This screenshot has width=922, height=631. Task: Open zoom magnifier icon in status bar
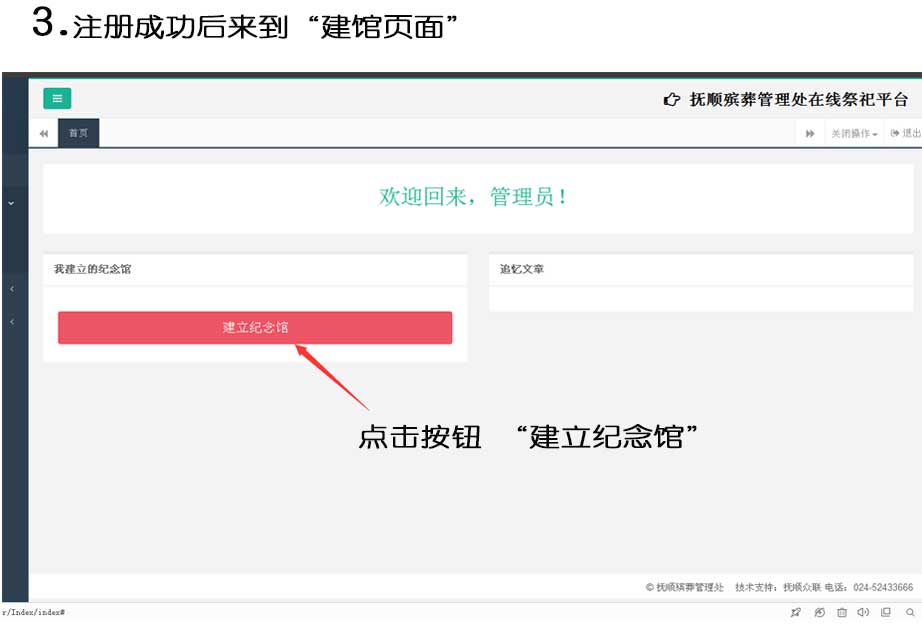[x=910, y=612]
